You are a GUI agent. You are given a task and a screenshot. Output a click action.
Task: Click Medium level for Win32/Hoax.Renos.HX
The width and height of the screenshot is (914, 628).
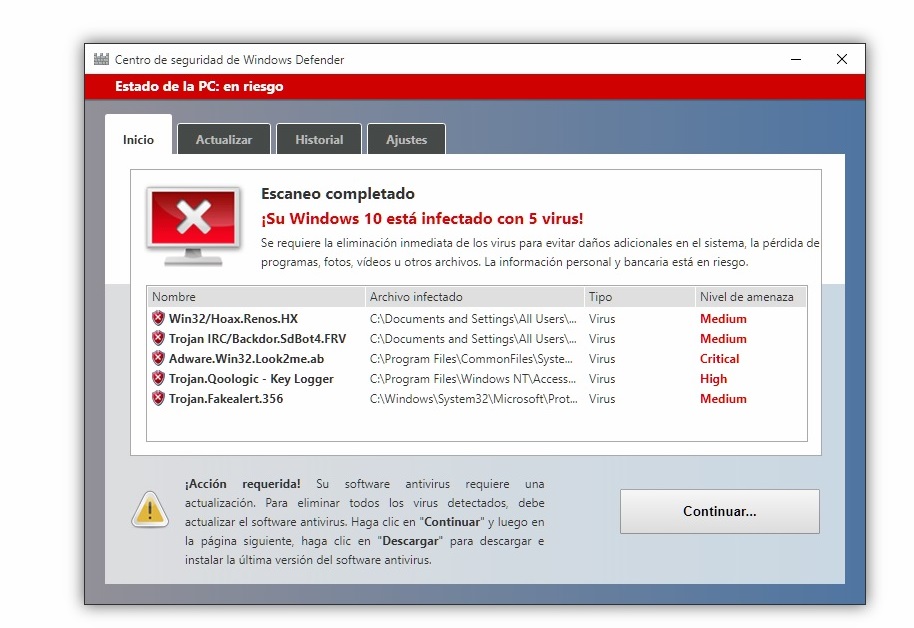(723, 319)
